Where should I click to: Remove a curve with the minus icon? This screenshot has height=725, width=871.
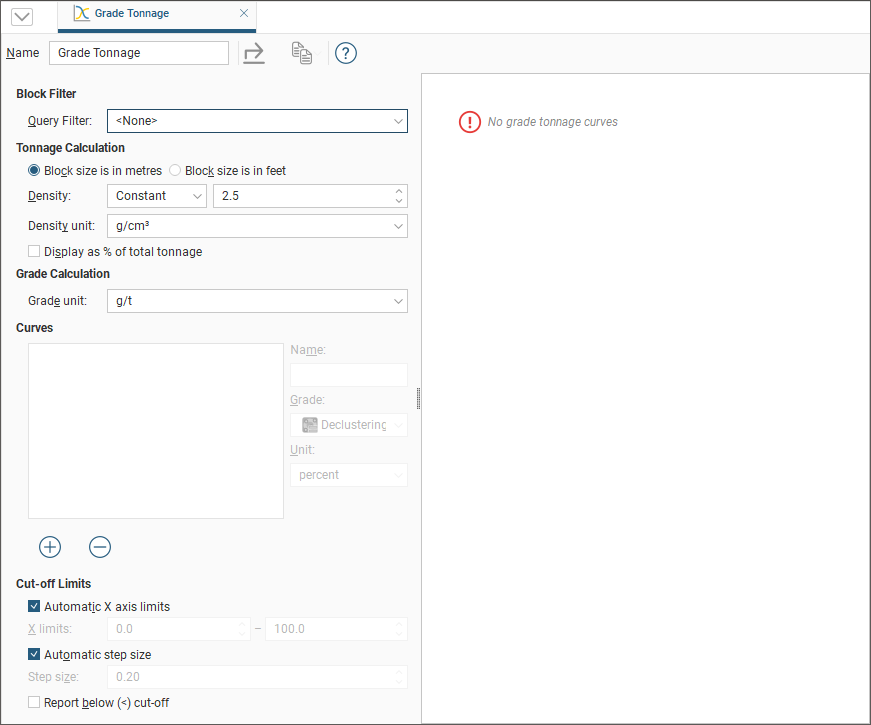(x=100, y=547)
